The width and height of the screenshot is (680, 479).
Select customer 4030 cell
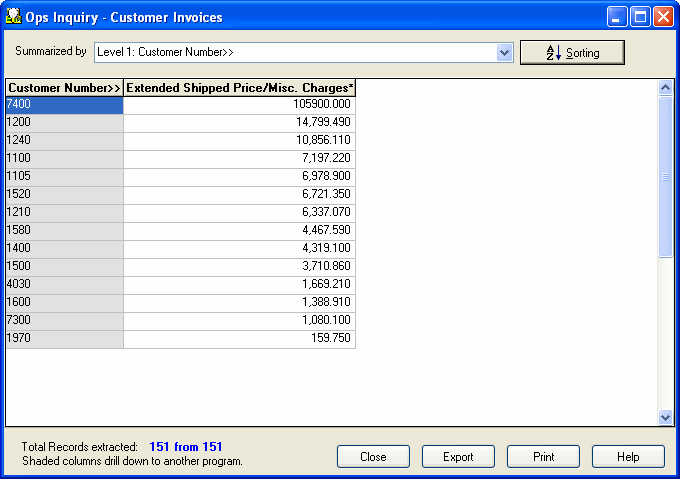[65, 285]
